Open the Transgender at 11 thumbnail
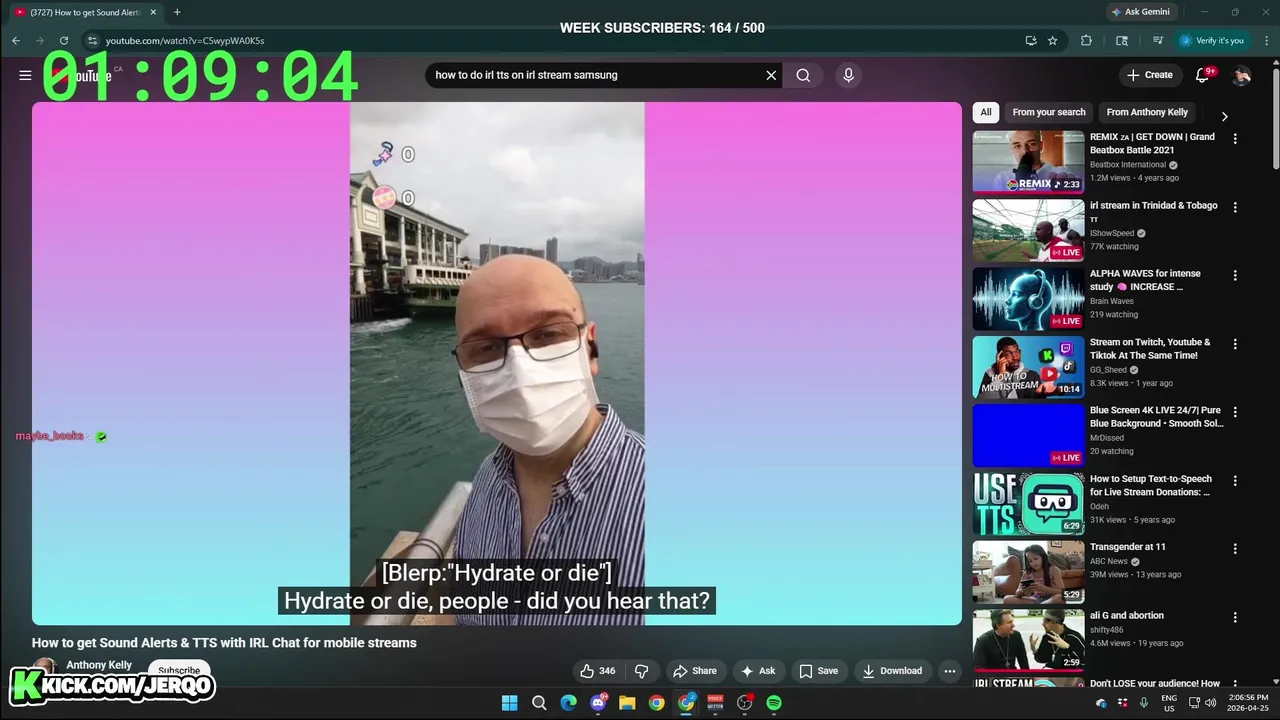This screenshot has width=1280, height=720. [1028, 571]
